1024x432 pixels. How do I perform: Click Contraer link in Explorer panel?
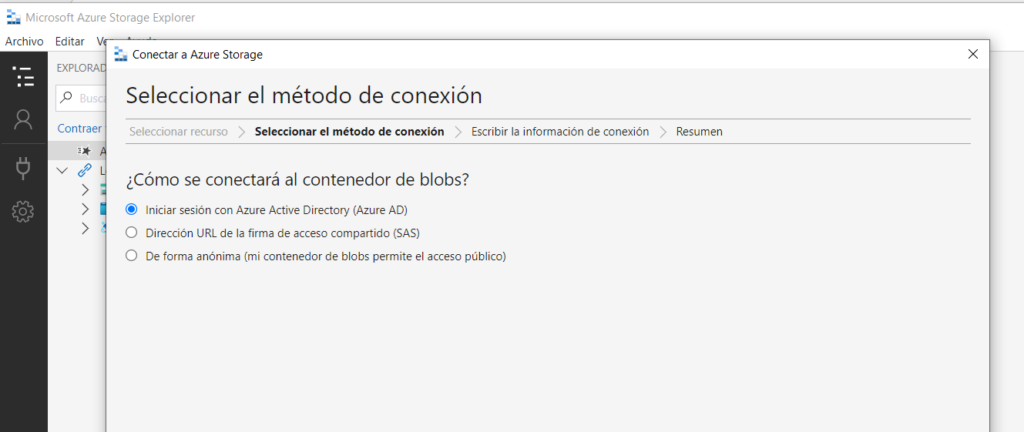point(80,129)
